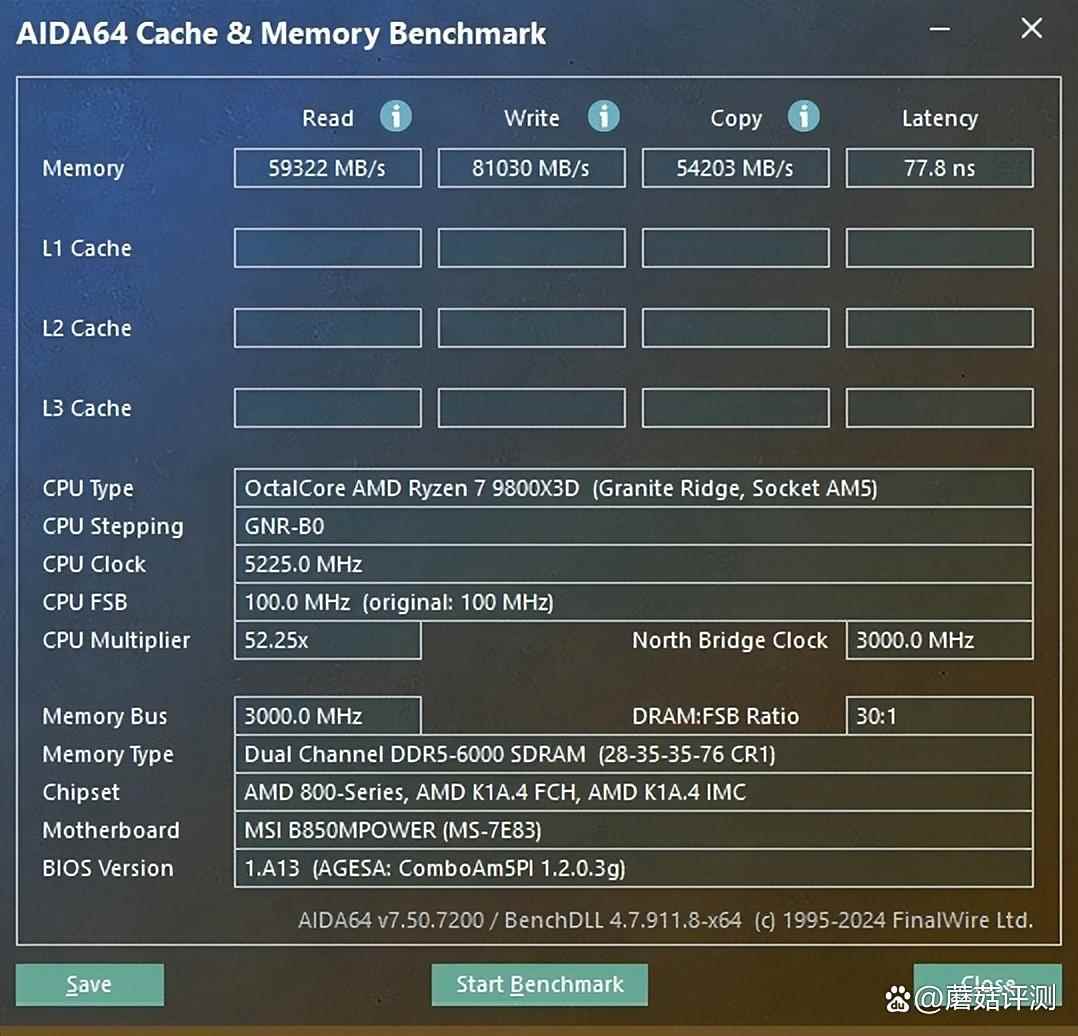The height and width of the screenshot is (1036, 1078).
Task: Click the info icon next to Read
Action: [396, 116]
